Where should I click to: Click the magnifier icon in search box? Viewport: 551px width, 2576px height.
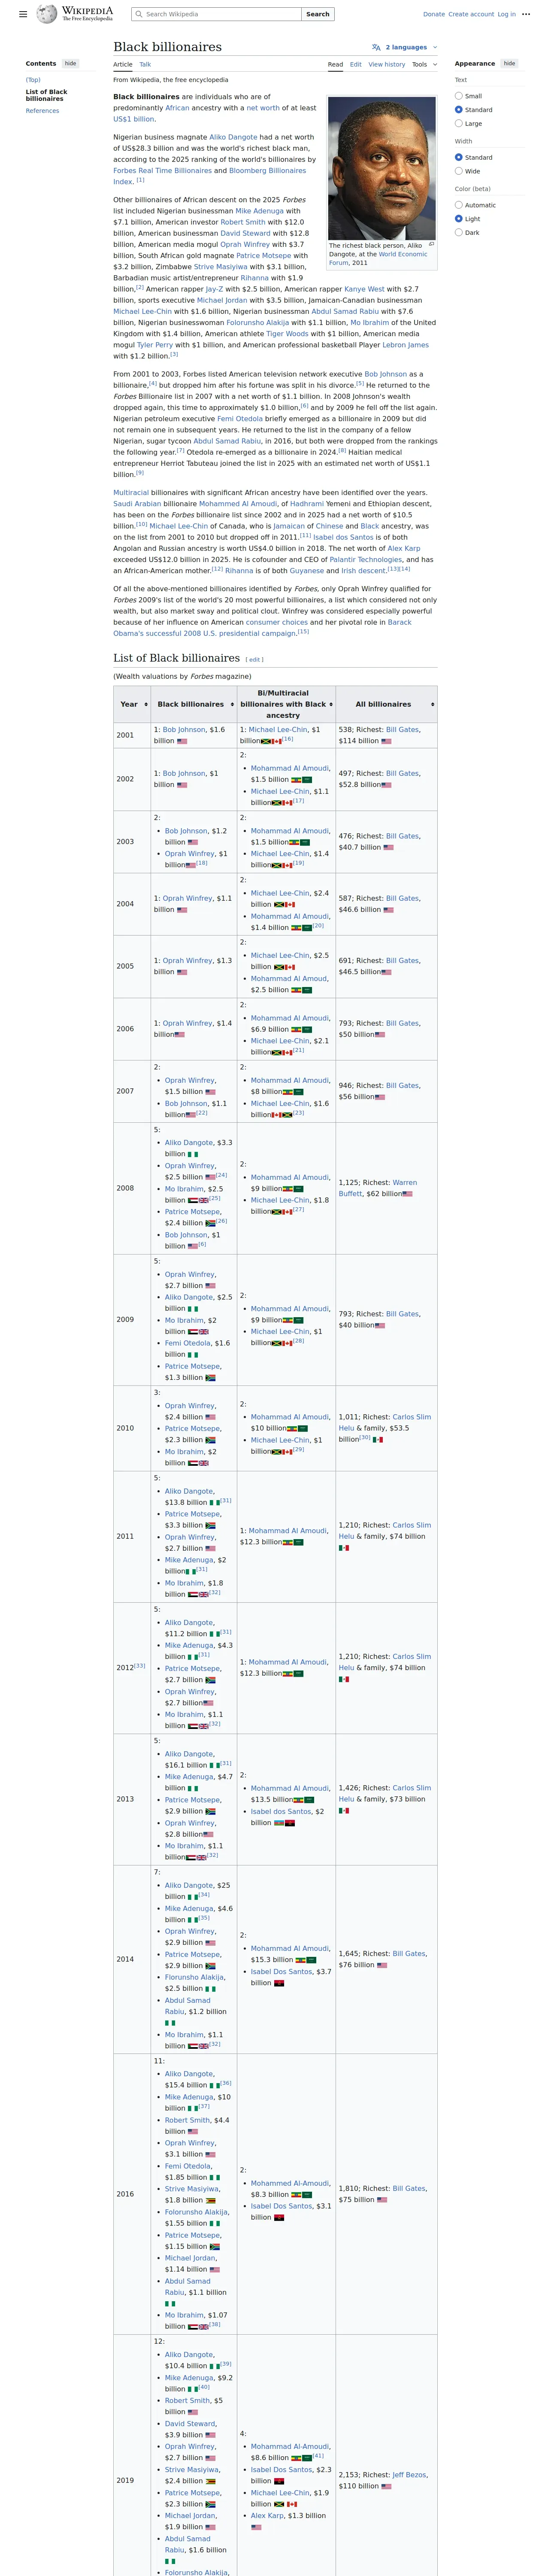(x=139, y=14)
